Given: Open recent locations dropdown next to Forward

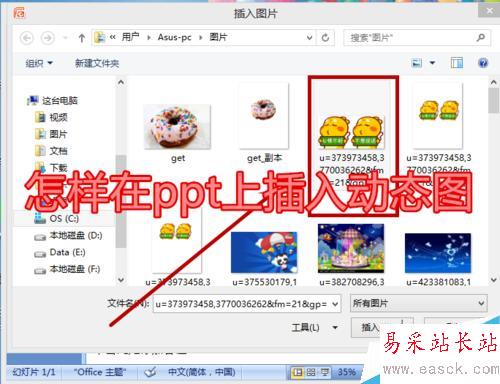Looking at the screenshot, I should click(x=66, y=38).
